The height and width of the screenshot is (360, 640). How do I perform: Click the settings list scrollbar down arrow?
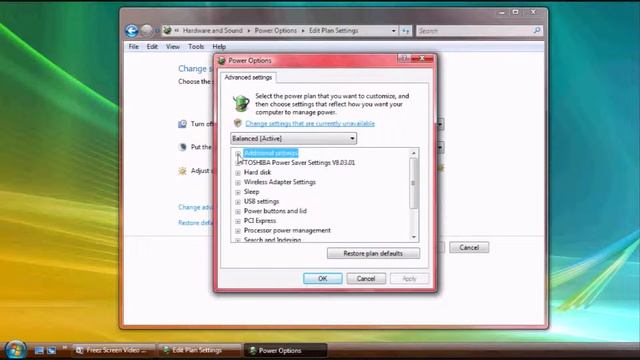[x=413, y=237]
